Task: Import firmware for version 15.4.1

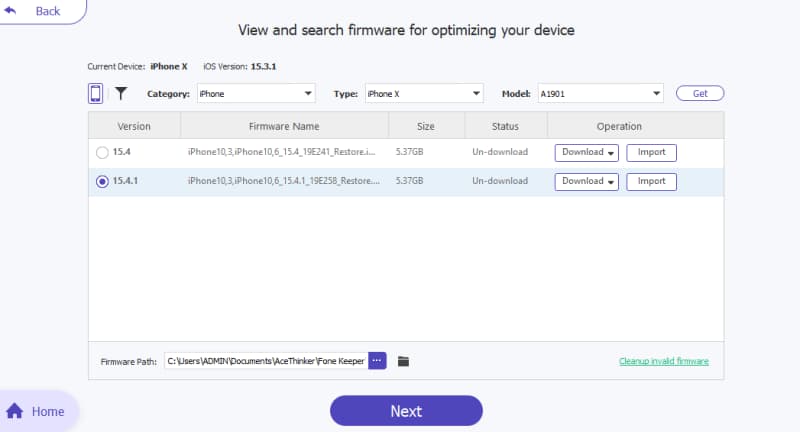Action: pyautogui.click(x=652, y=182)
